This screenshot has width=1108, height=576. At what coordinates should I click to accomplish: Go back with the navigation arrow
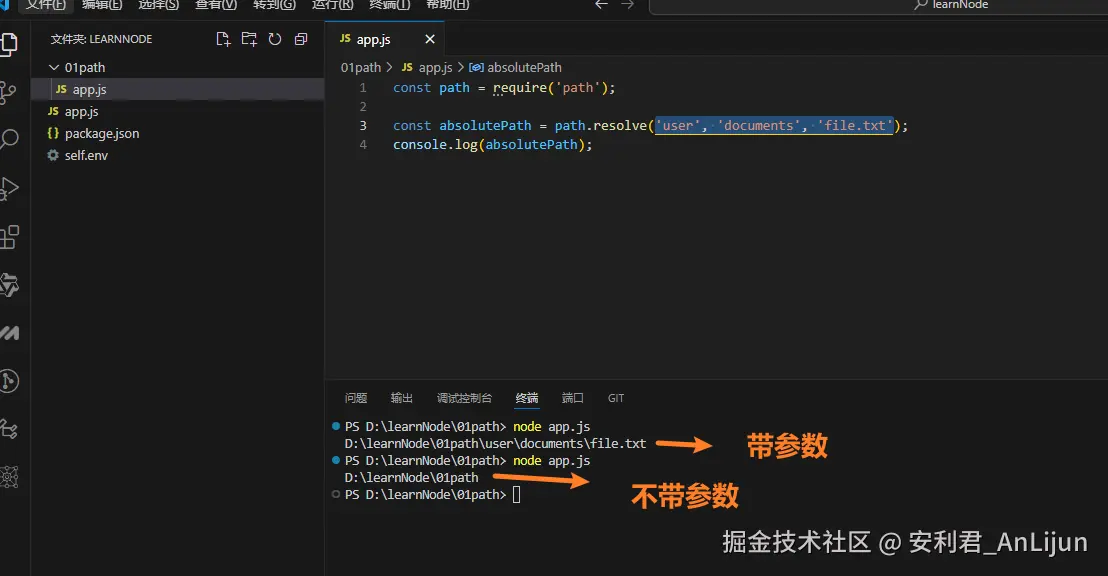point(601,5)
